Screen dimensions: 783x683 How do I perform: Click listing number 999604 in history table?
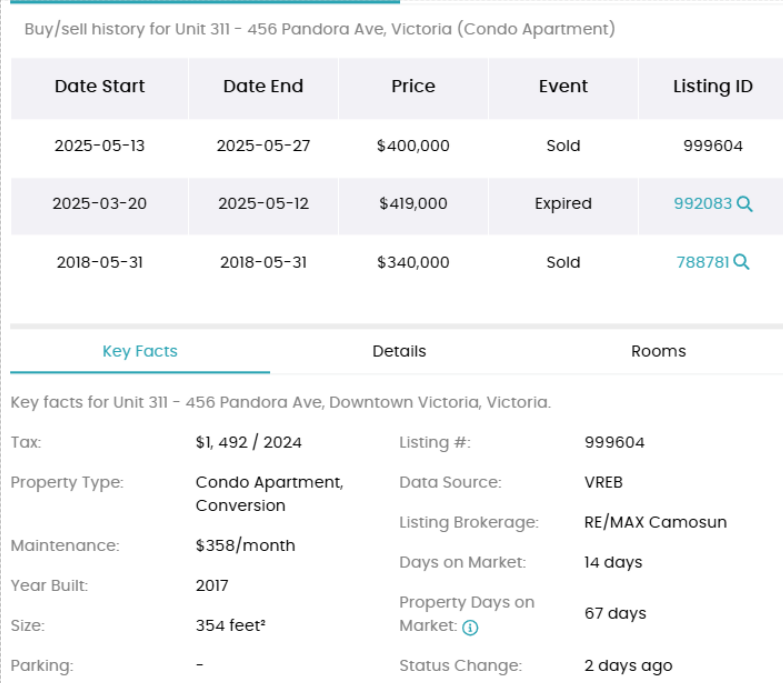713,146
